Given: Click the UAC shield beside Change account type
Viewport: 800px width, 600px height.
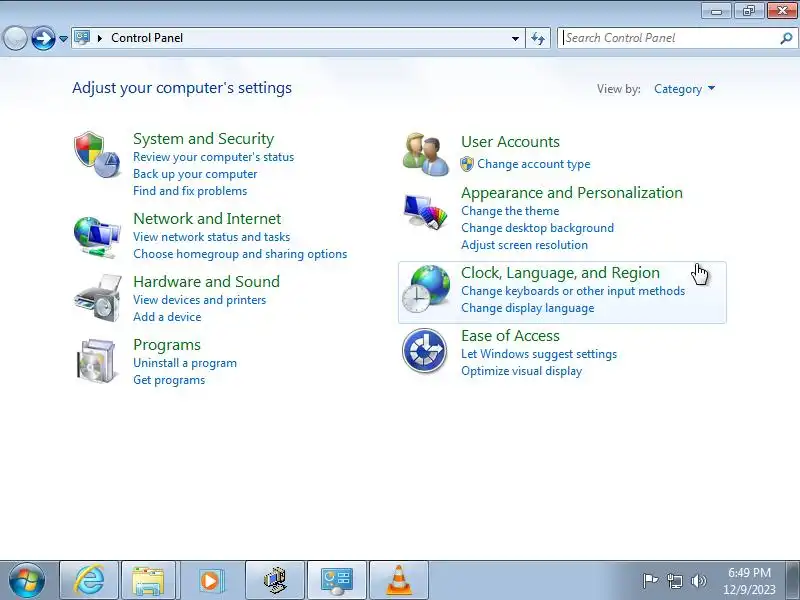Looking at the screenshot, I should (x=467, y=164).
